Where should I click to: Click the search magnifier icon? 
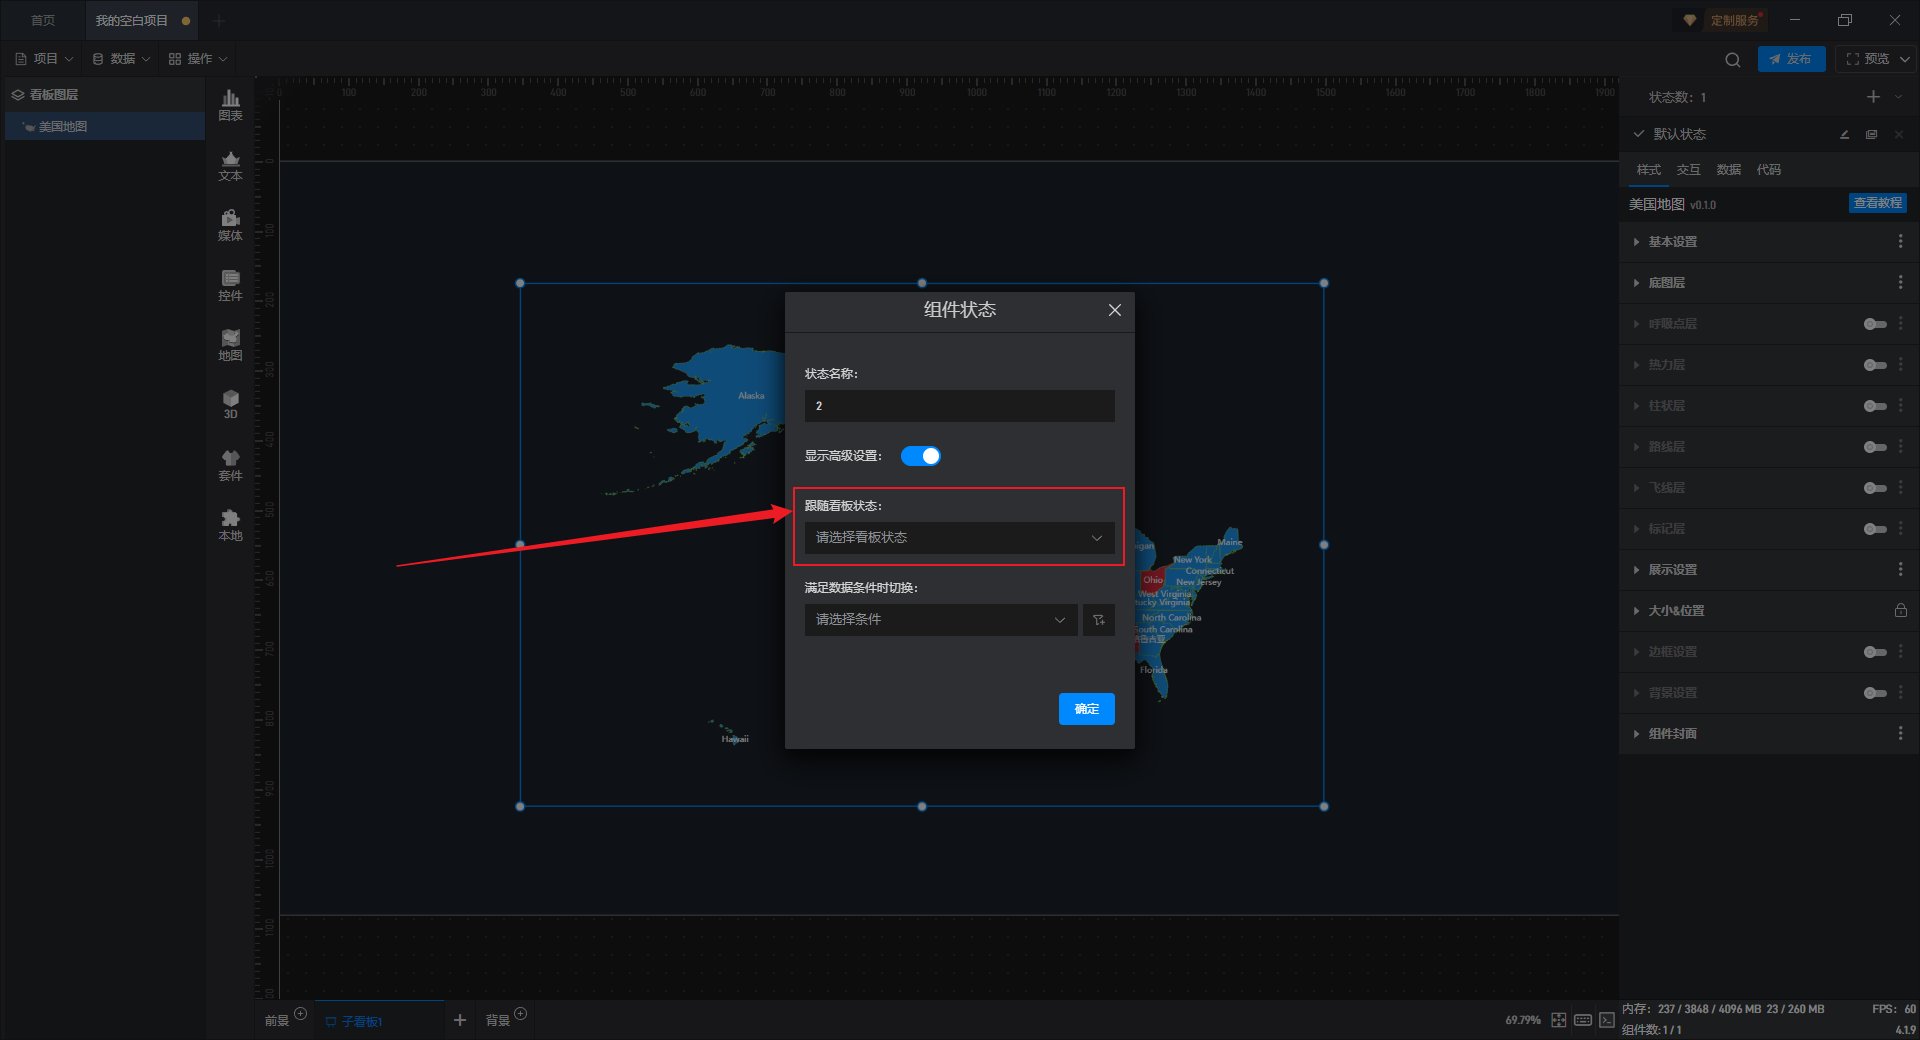pyautogui.click(x=1732, y=59)
